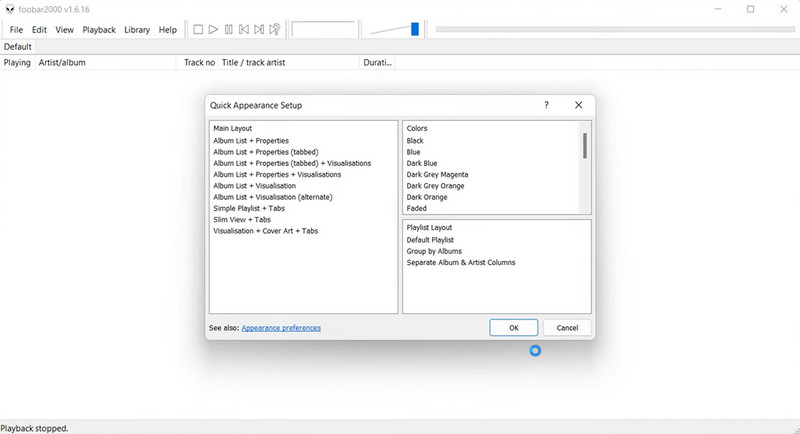This screenshot has height=434, width=800.
Task: Select Simple Playlist + Tabs layout
Action: [249, 208]
